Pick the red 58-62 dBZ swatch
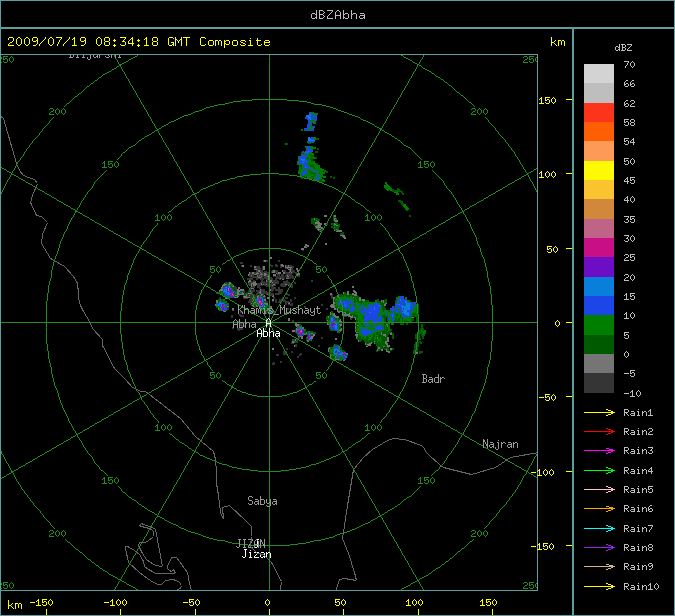The height and width of the screenshot is (616, 675). coord(599,112)
